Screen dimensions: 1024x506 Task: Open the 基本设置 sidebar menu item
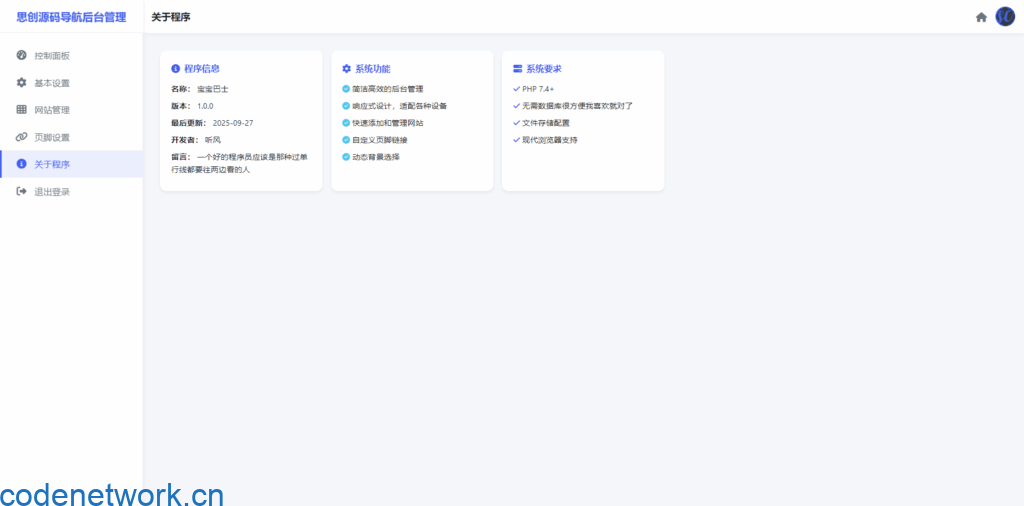pos(52,83)
